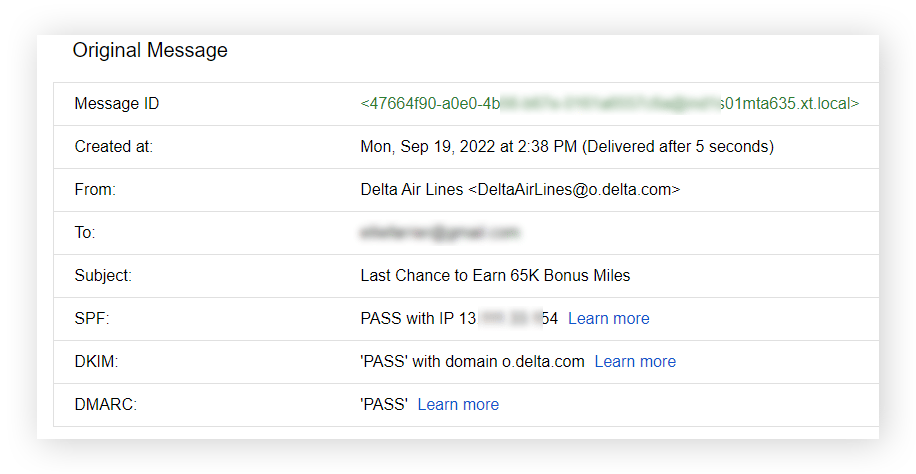
Task: Click the Created at: label
Action: point(113,147)
